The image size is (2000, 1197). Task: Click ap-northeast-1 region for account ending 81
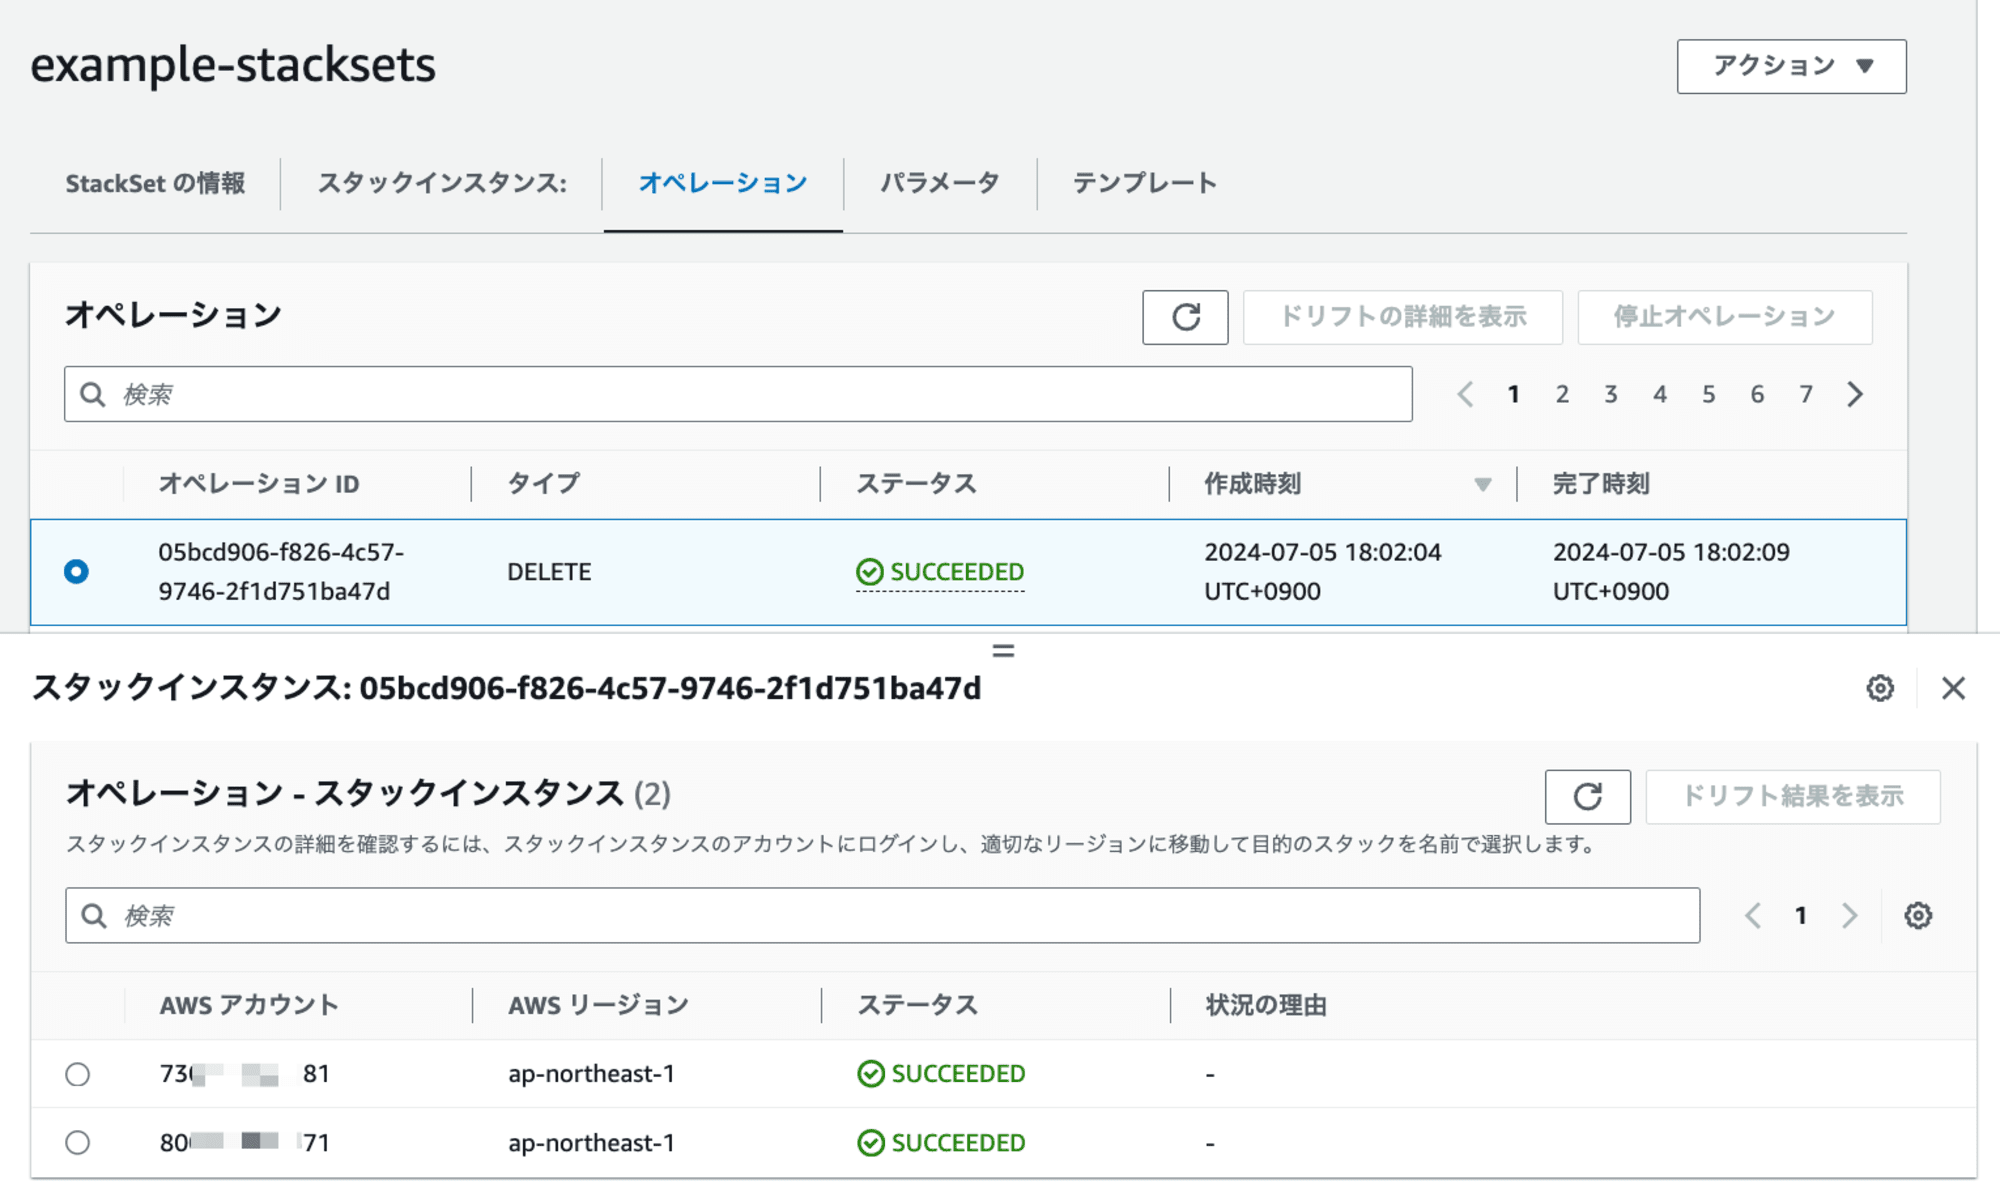(591, 1074)
